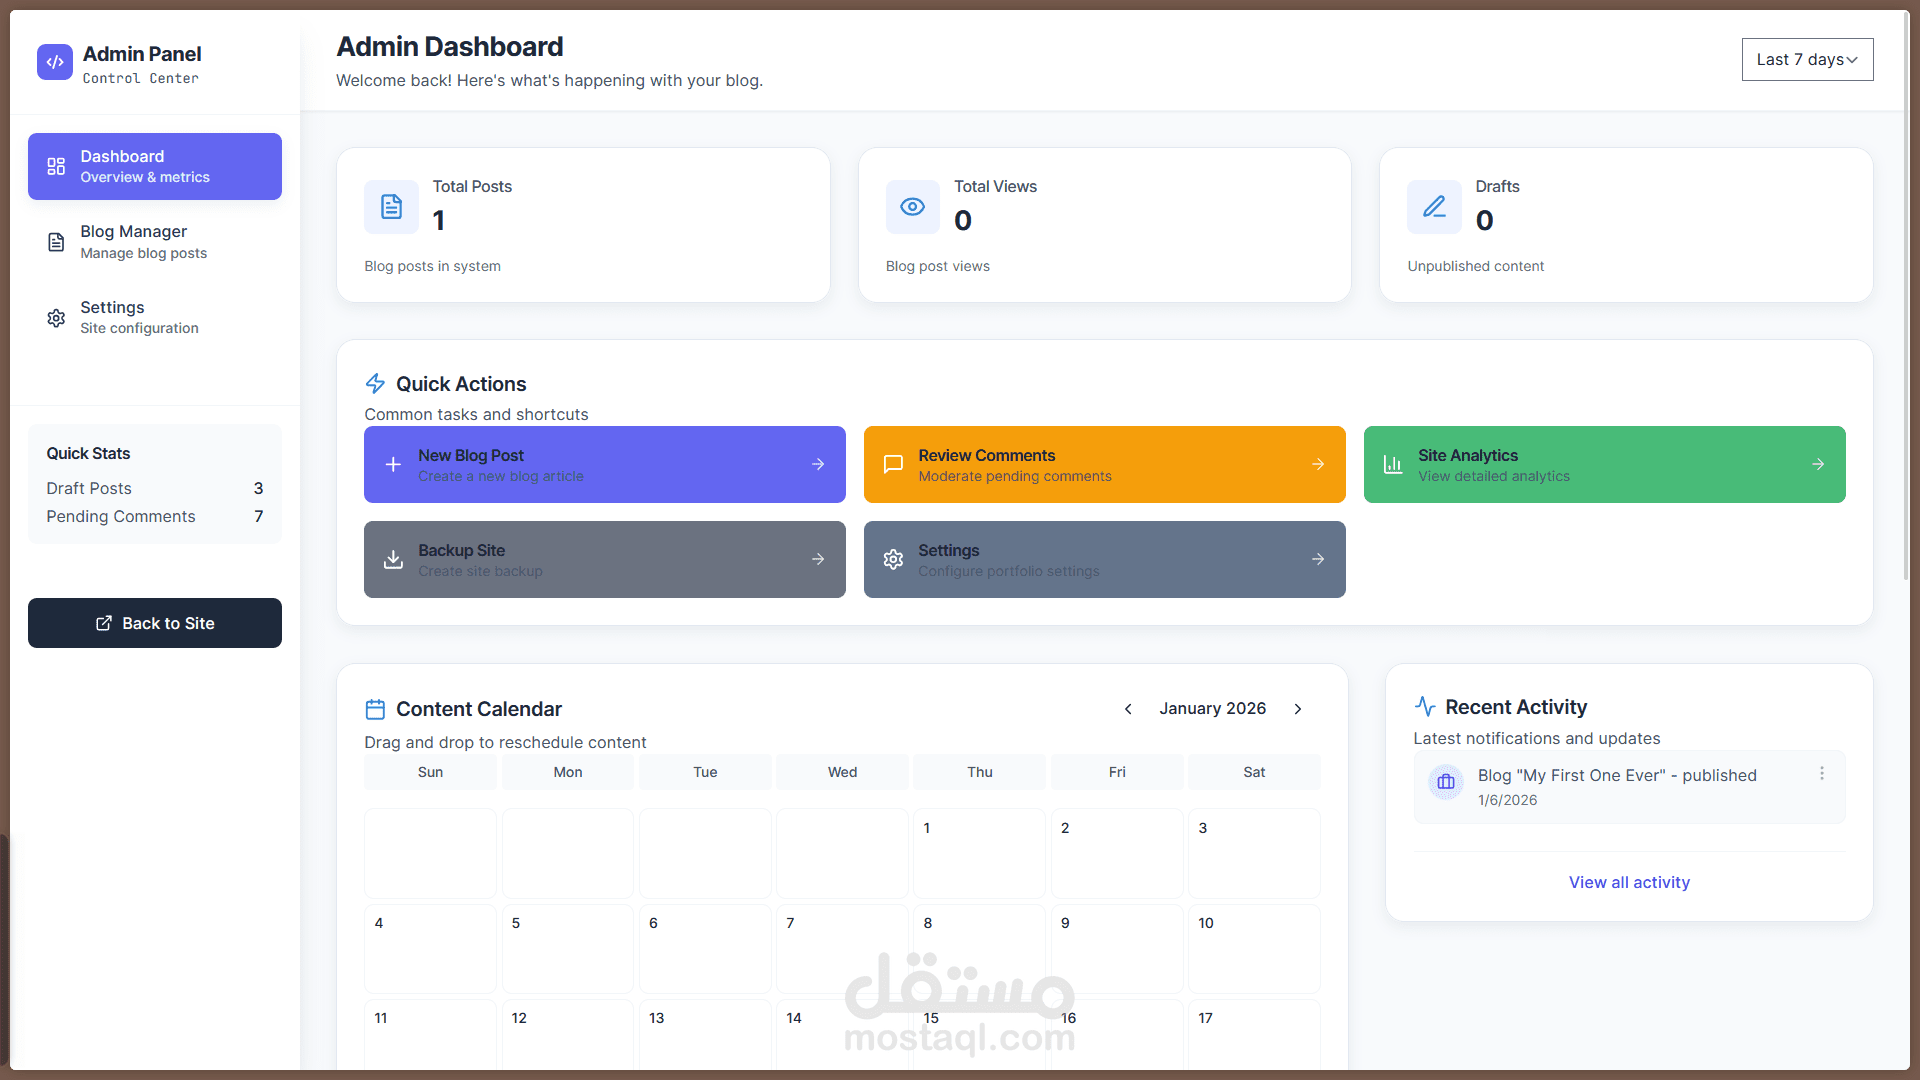Image resolution: width=1920 pixels, height=1080 pixels.
Task: Click the briefcase icon on published blog activity
Action: (1446, 782)
